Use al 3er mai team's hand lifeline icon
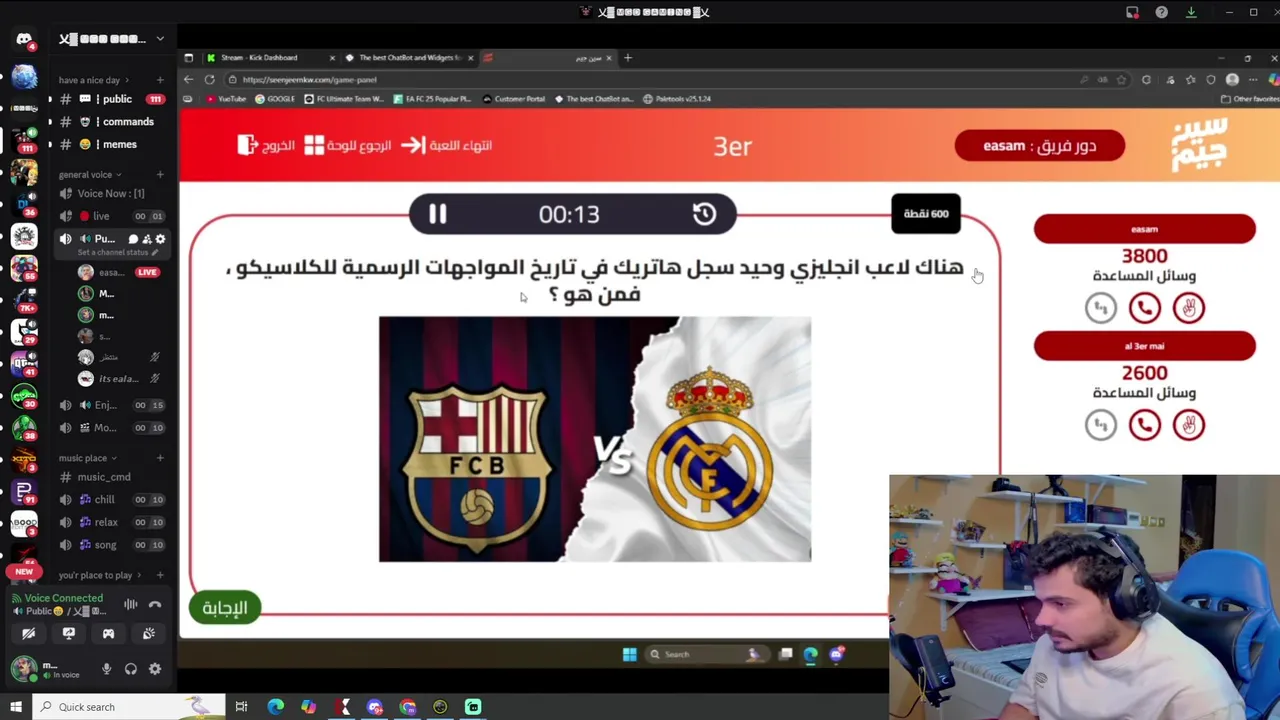The image size is (1280, 720). (1188, 425)
